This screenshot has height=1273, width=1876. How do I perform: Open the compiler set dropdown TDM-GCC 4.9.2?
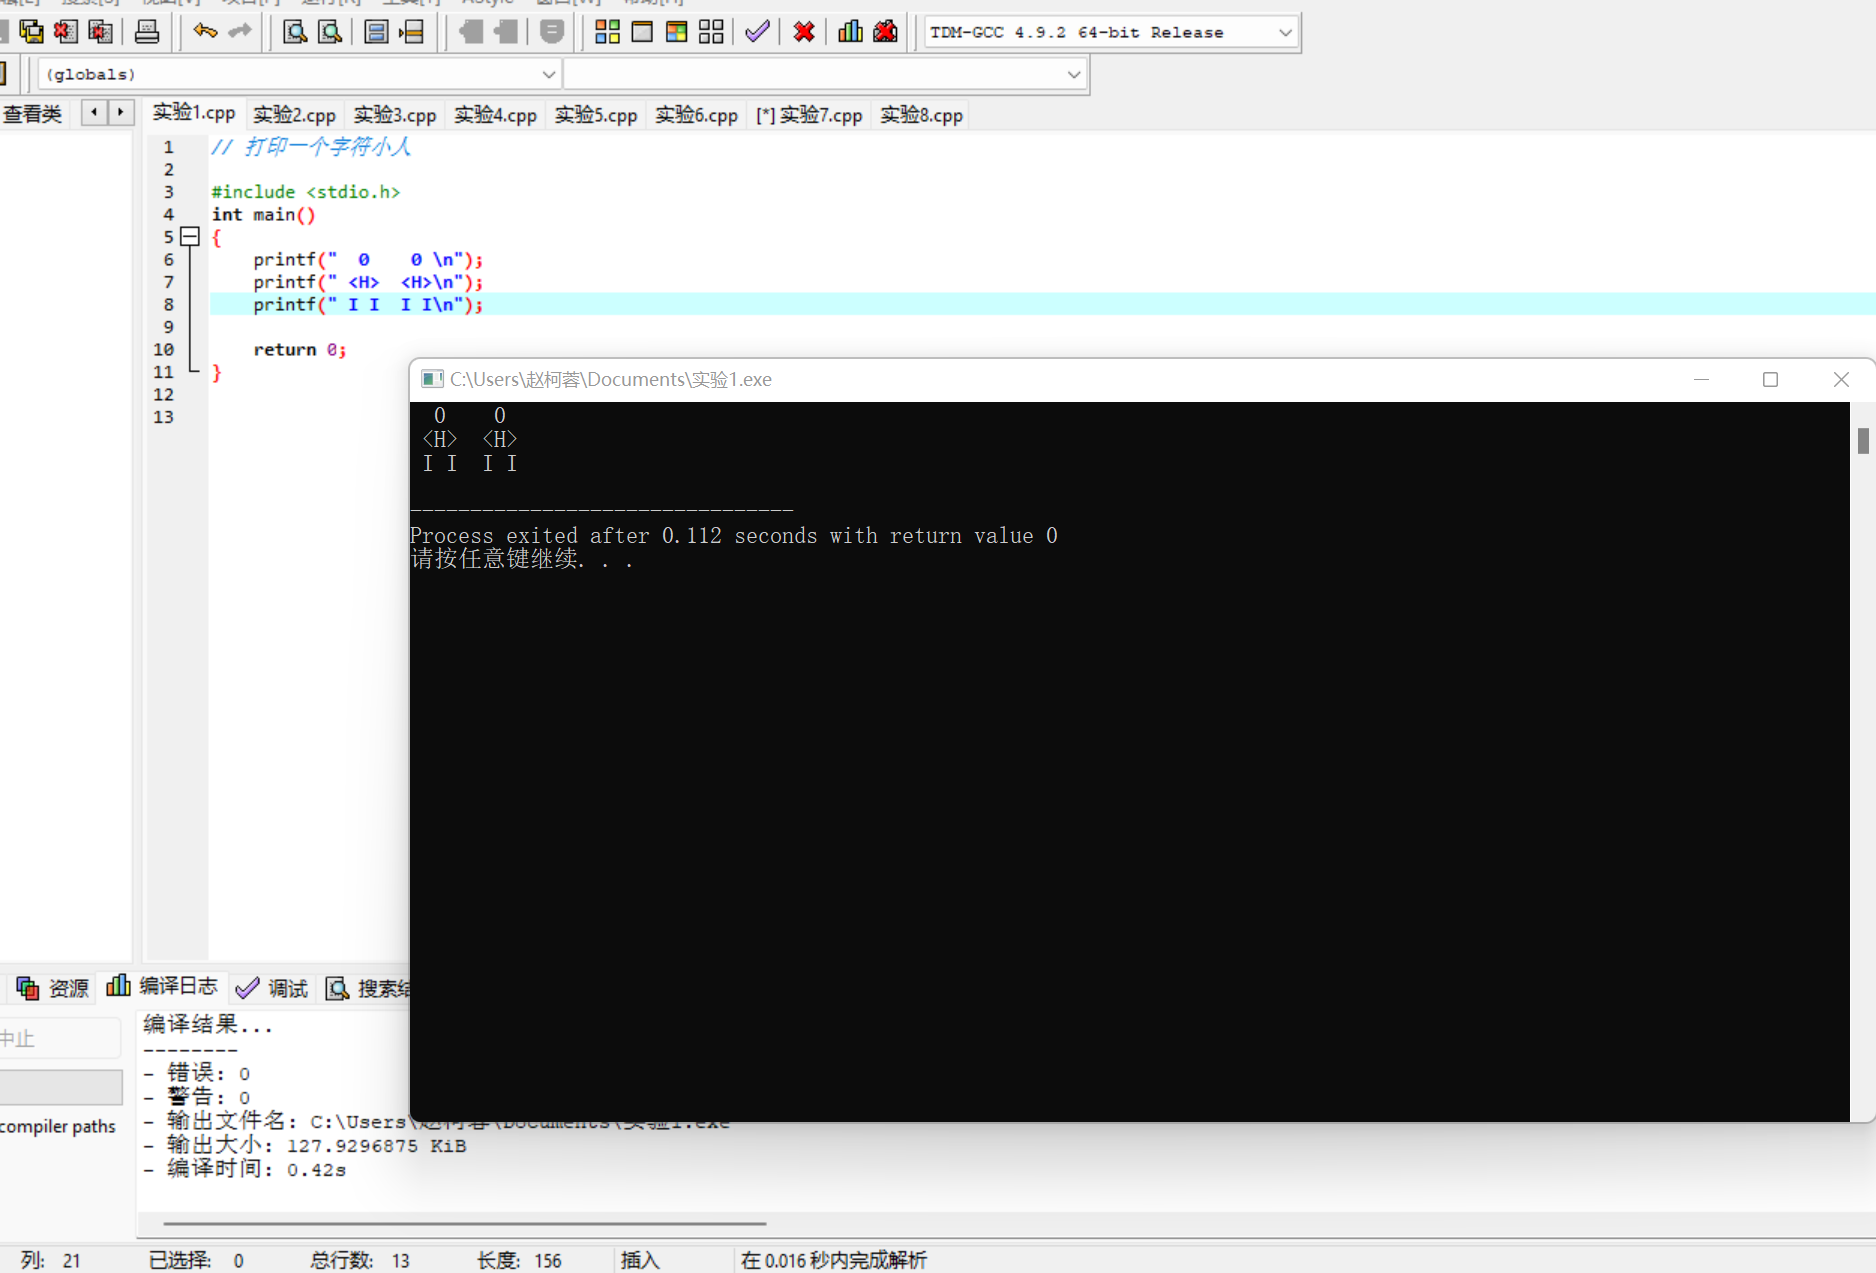click(1111, 32)
